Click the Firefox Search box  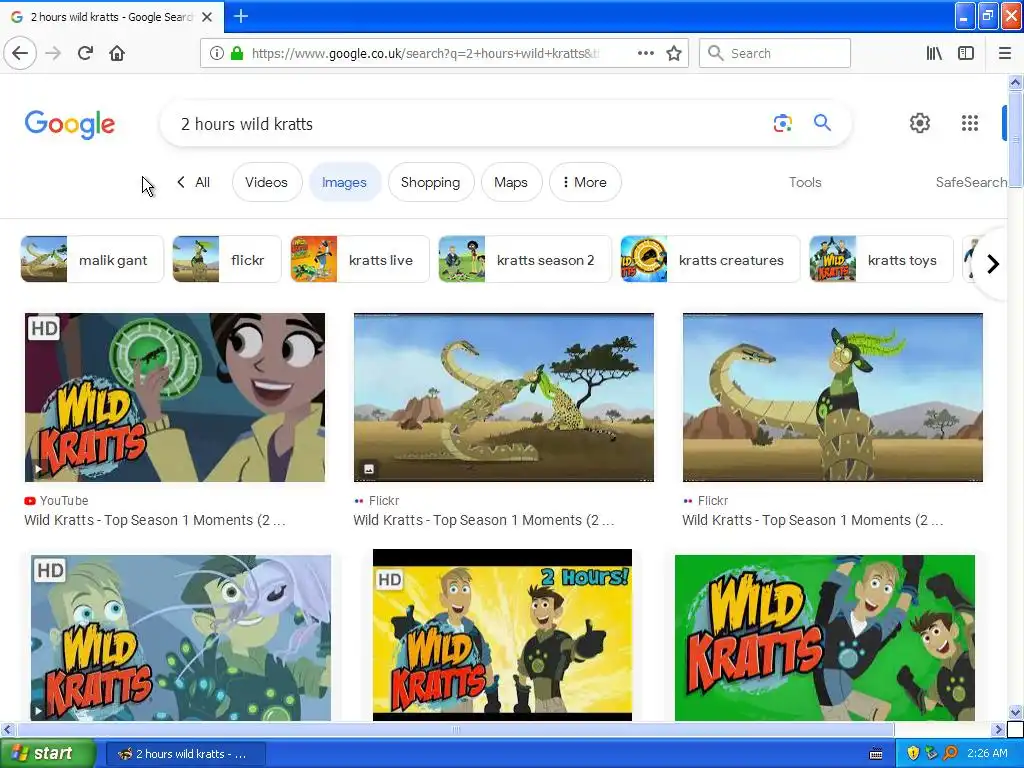pos(775,53)
